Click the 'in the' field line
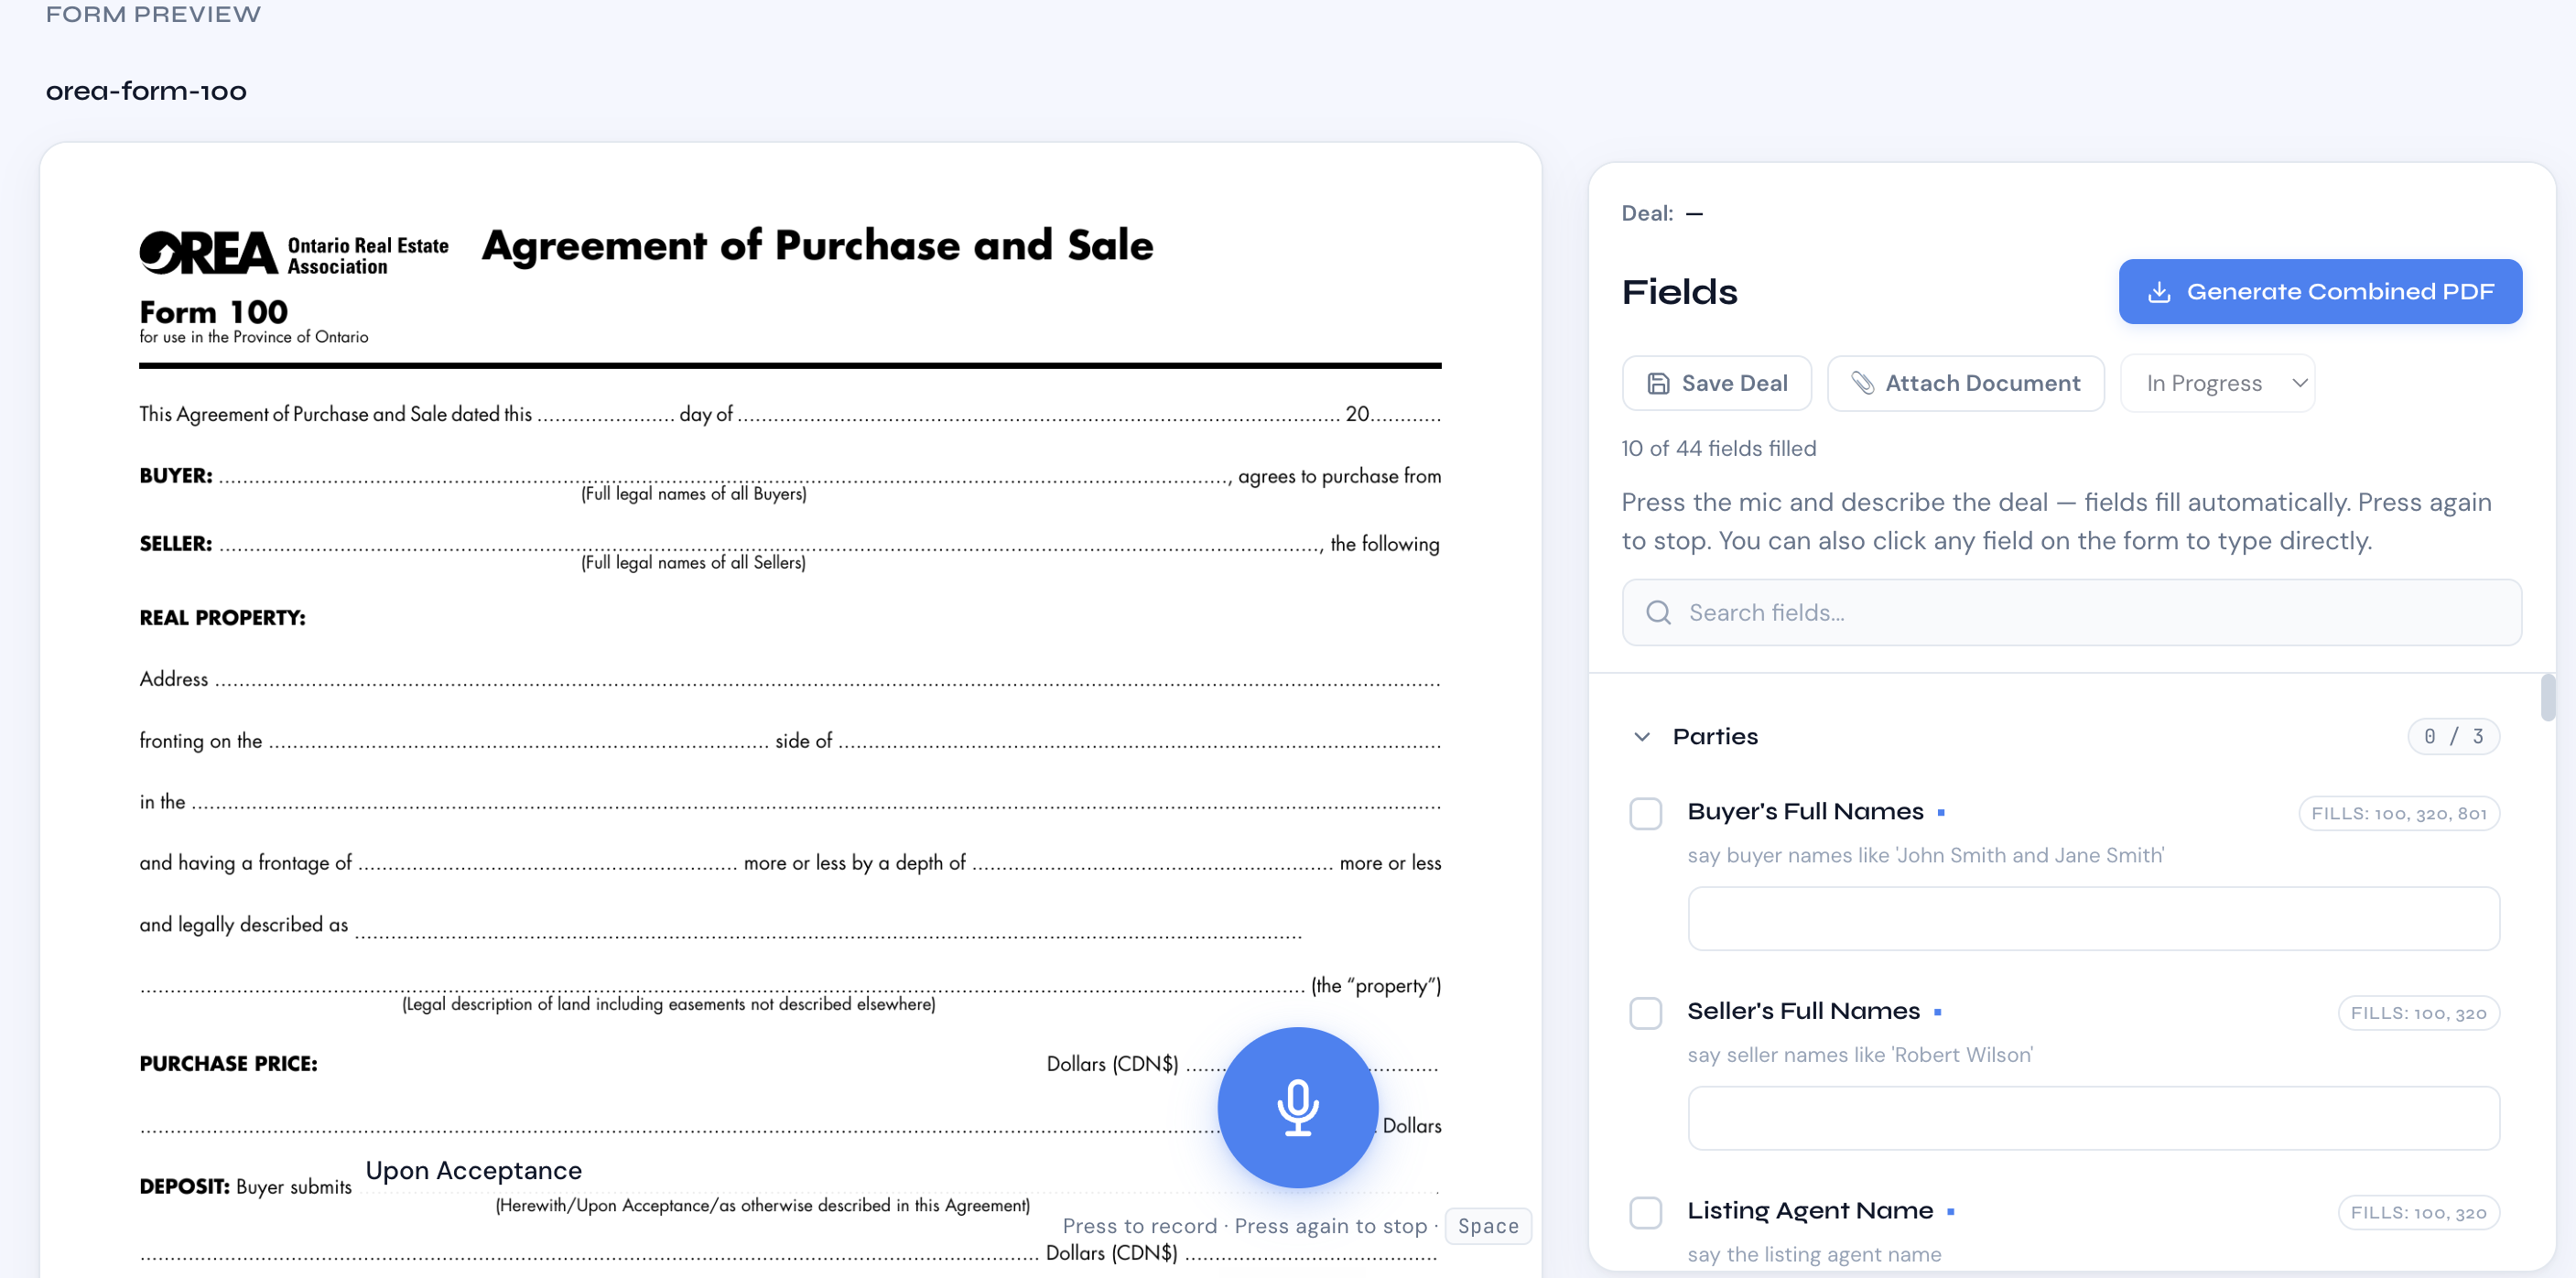 [x=815, y=802]
